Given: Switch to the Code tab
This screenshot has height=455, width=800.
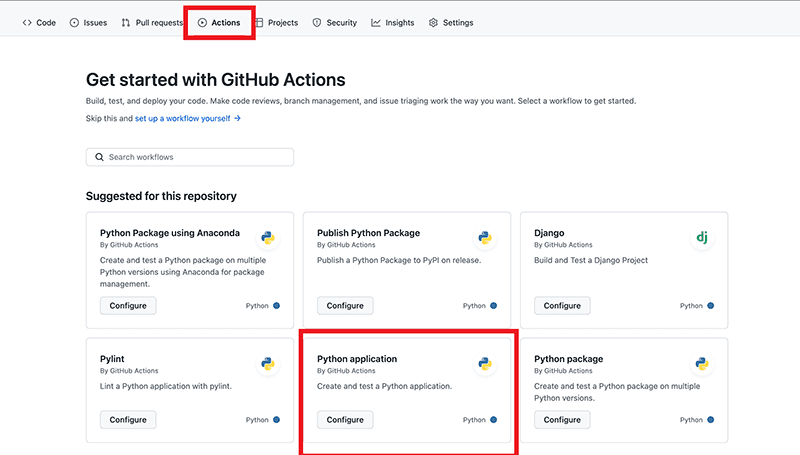Looking at the screenshot, I should point(39,22).
